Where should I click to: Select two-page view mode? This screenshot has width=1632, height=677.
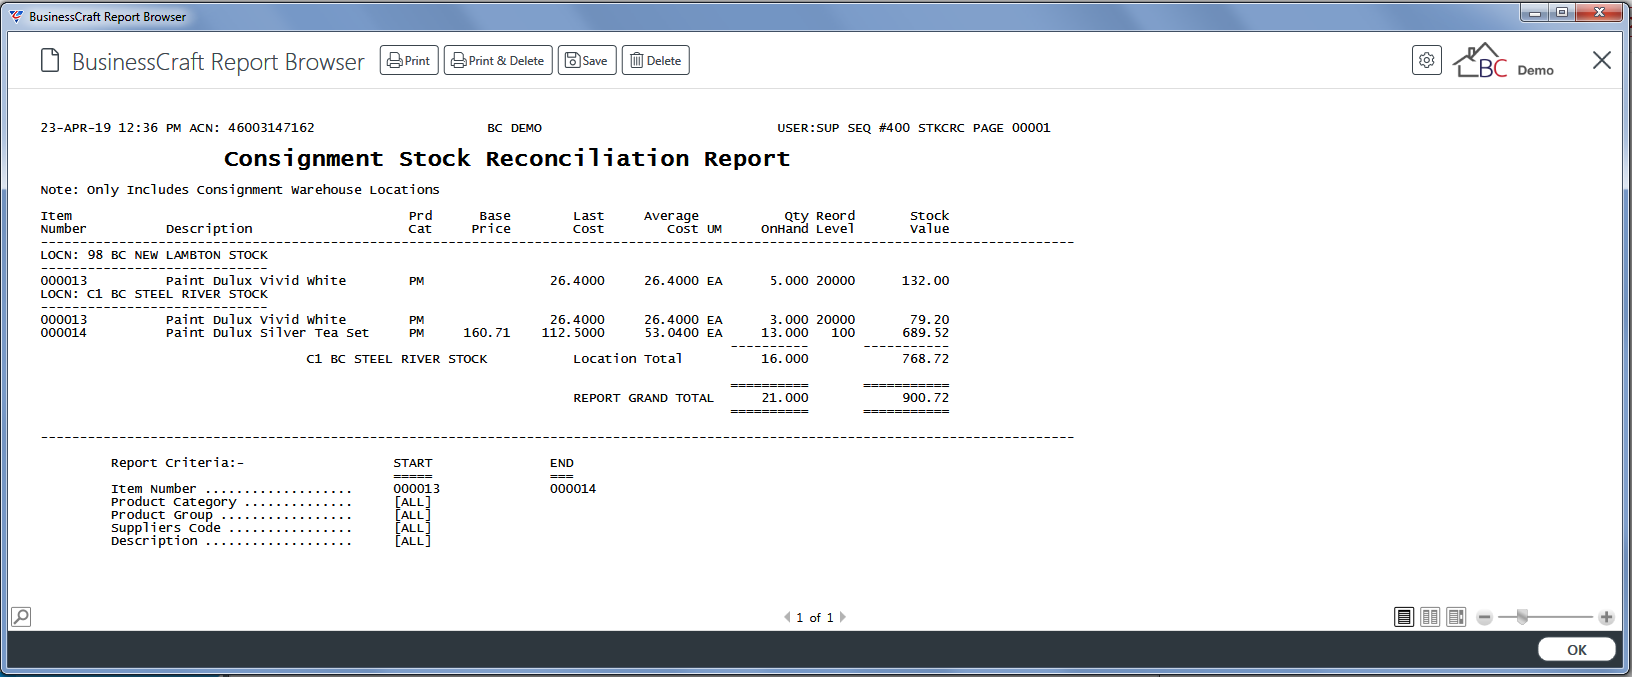click(1430, 617)
